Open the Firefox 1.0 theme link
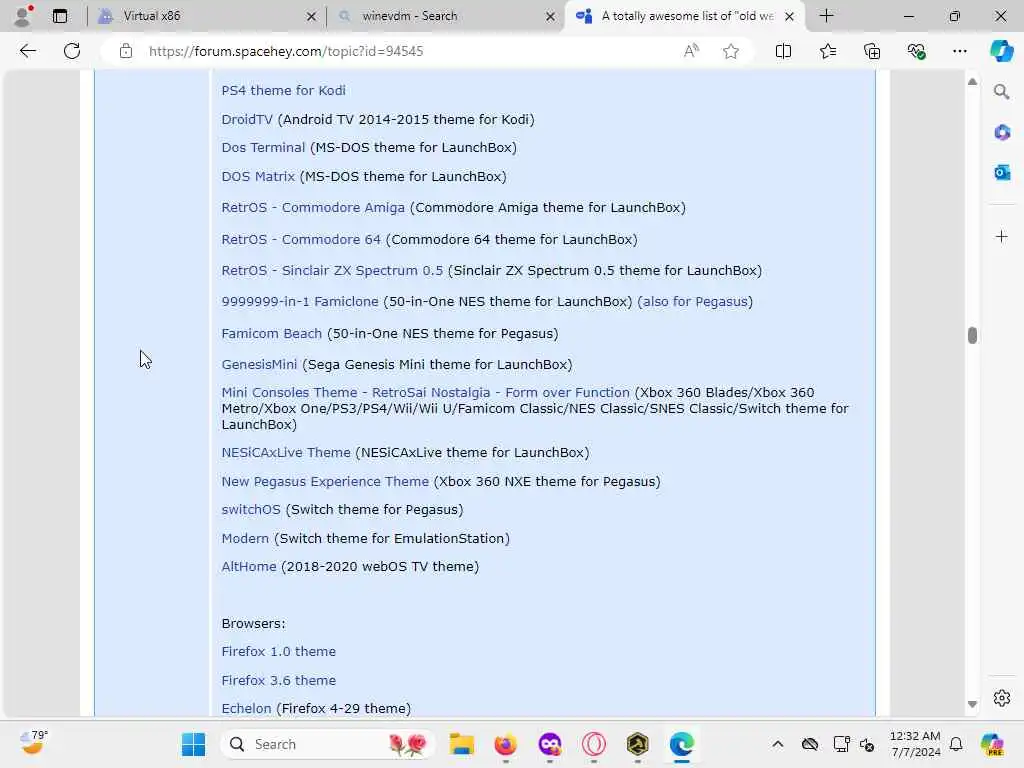The height and width of the screenshot is (768, 1024). (x=278, y=650)
